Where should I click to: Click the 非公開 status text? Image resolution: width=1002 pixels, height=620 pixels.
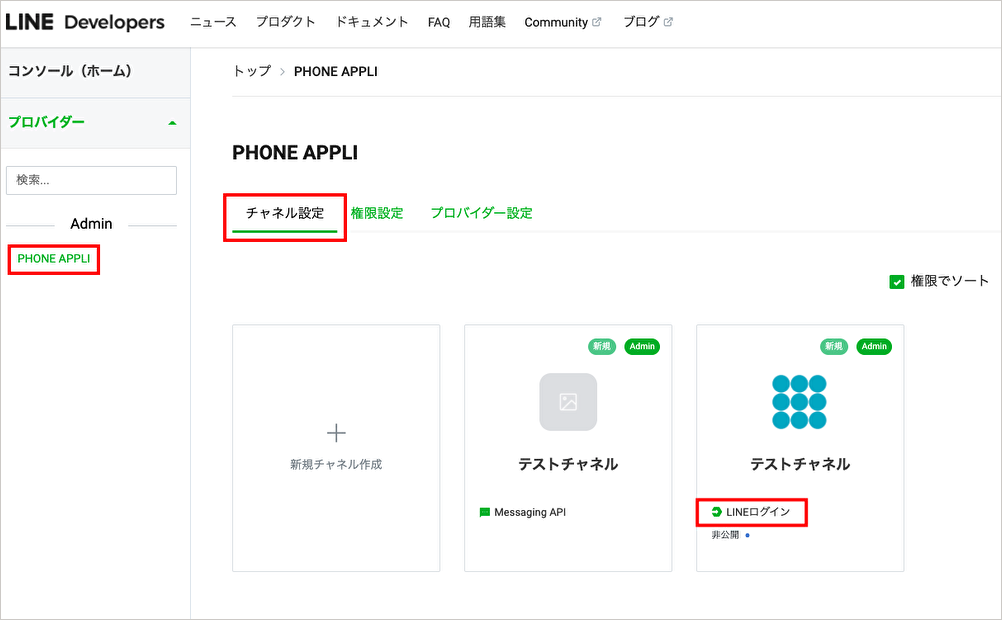click(725, 535)
